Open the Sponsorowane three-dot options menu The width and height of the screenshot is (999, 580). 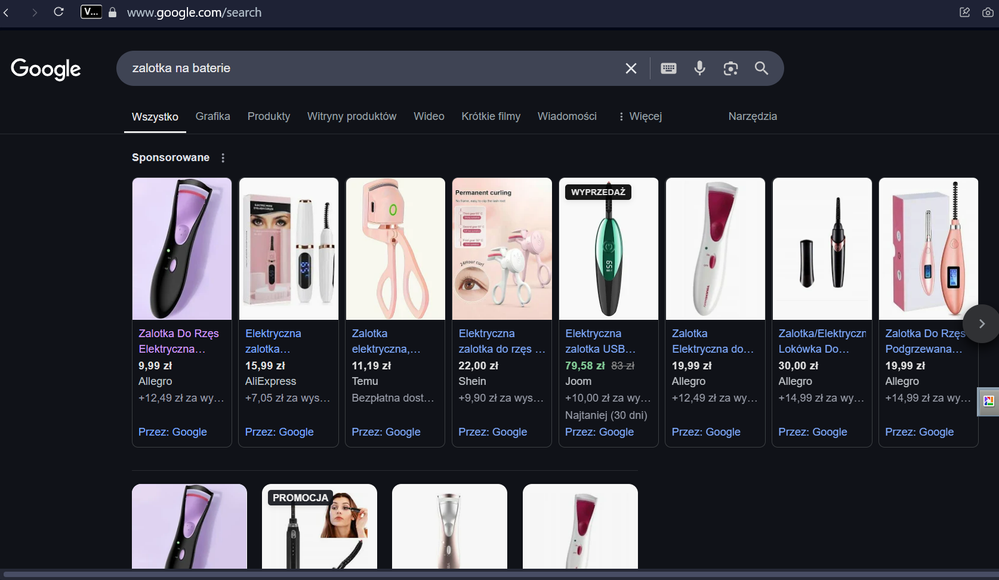pos(223,158)
